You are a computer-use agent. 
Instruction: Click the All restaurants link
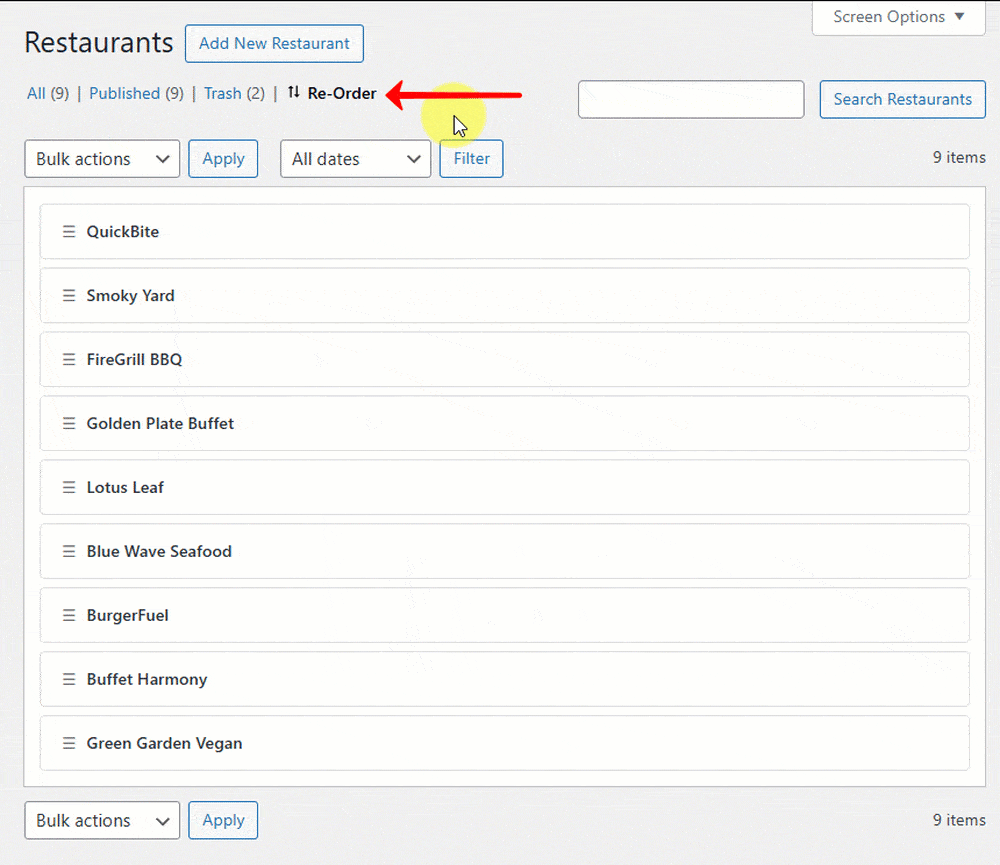tap(34, 93)
